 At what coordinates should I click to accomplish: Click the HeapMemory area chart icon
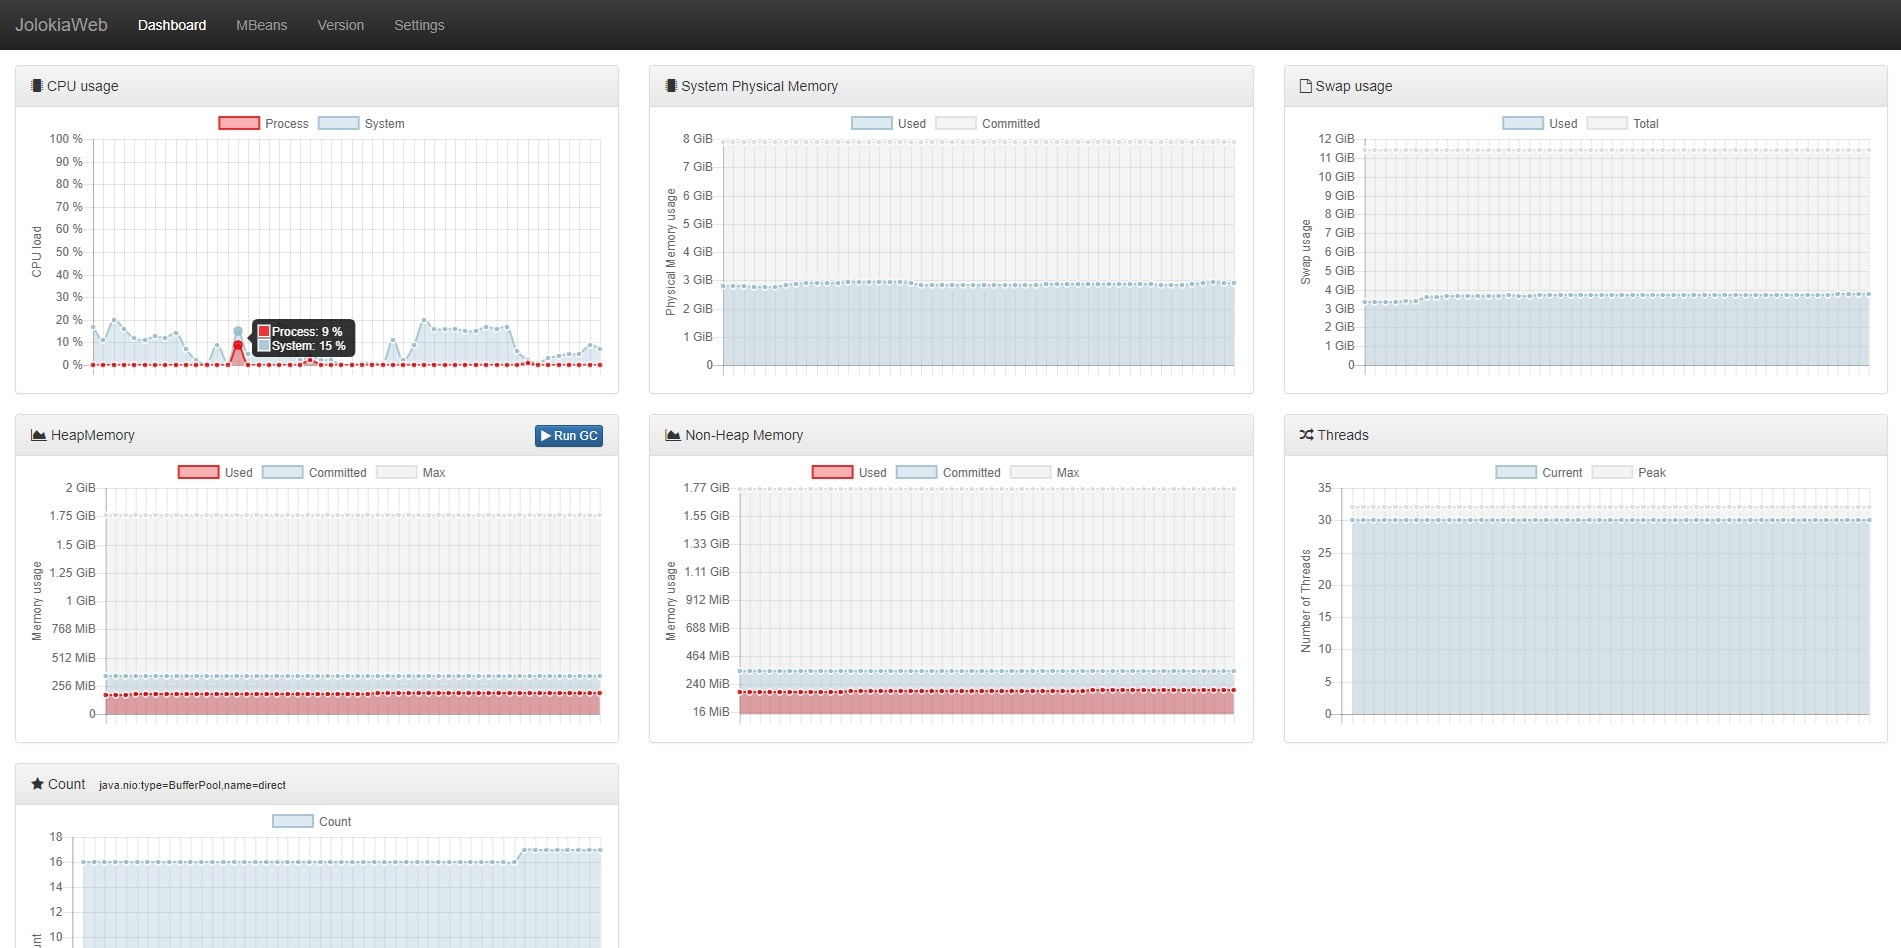(39, 435)
